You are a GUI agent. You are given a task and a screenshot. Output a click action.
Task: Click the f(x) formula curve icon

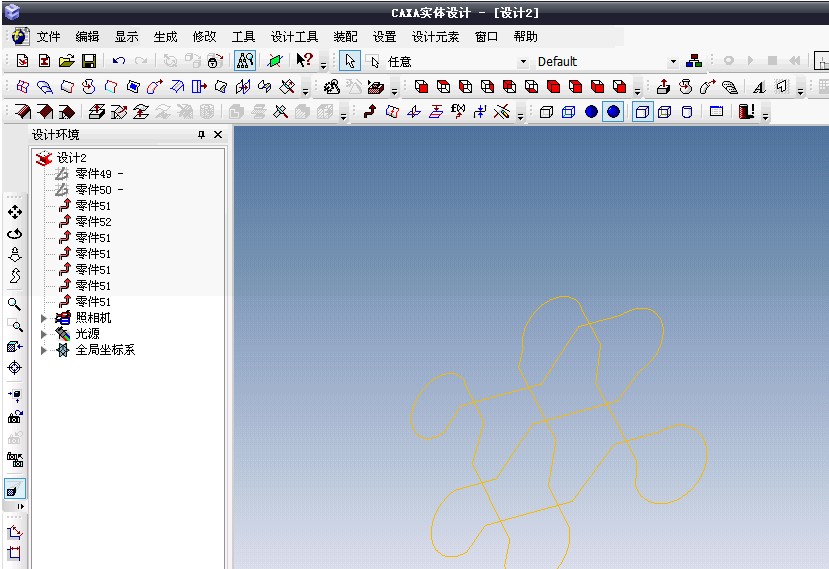click(458, 111)
